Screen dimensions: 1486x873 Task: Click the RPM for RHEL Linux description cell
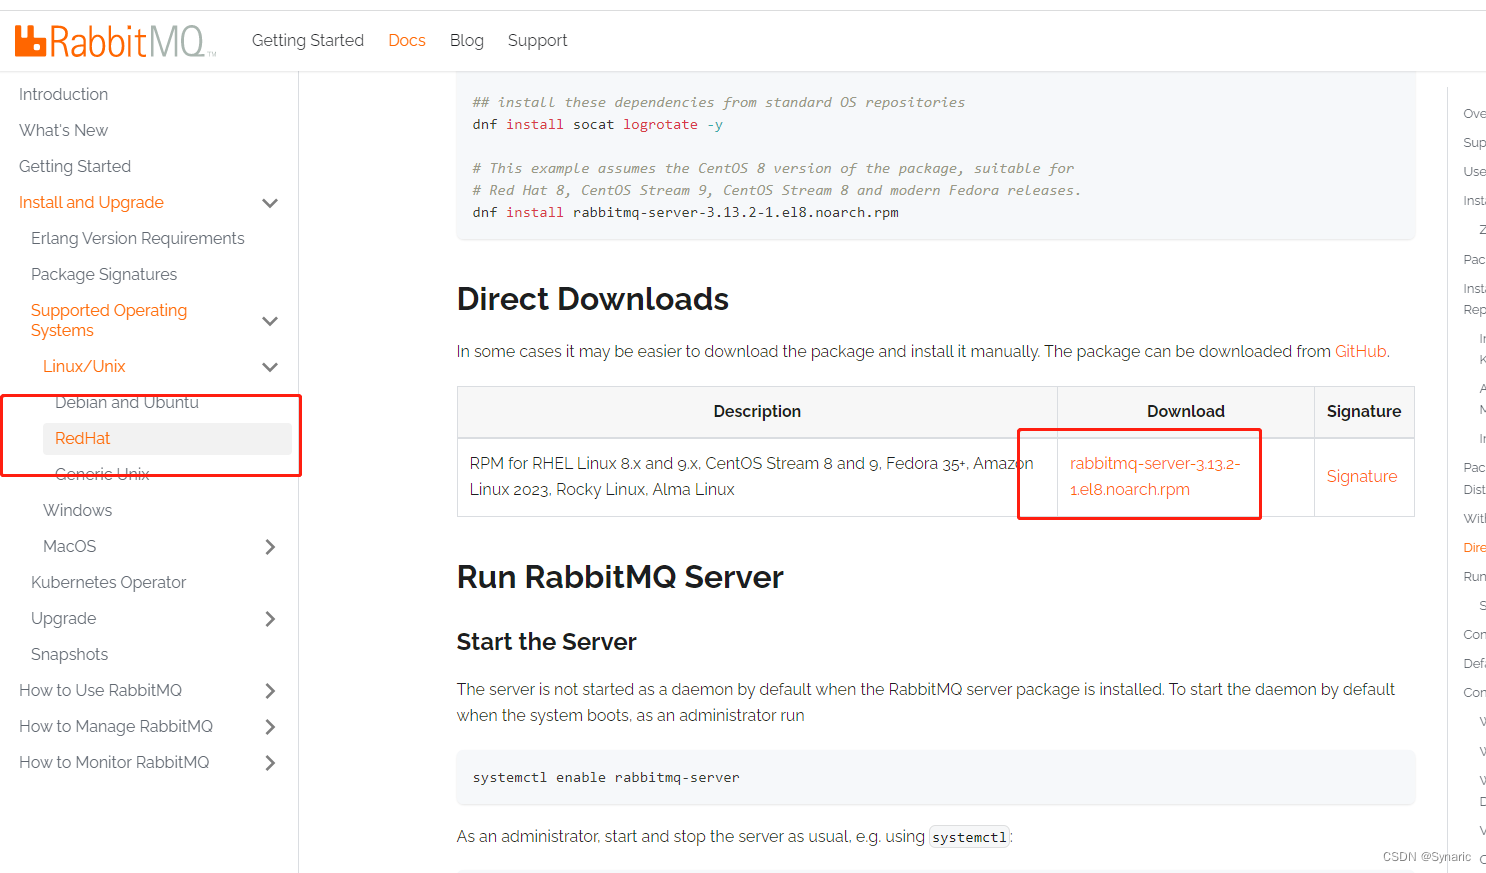point(757,477)
